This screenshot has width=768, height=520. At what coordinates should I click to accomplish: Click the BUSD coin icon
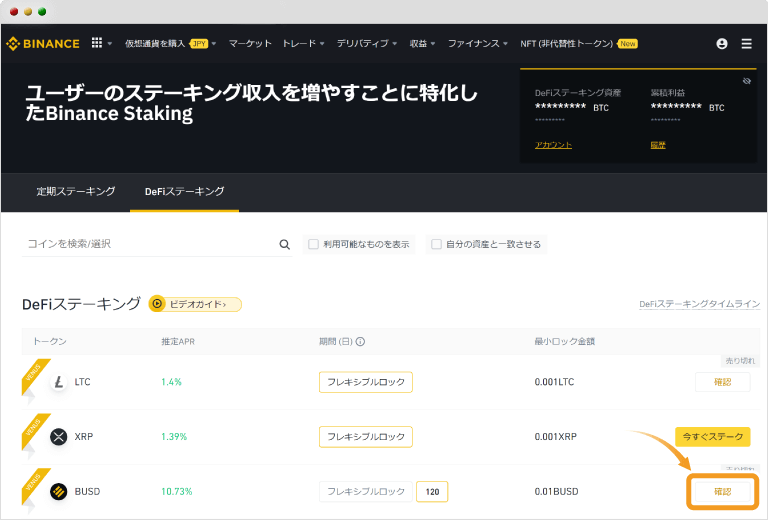click(59, 491)
